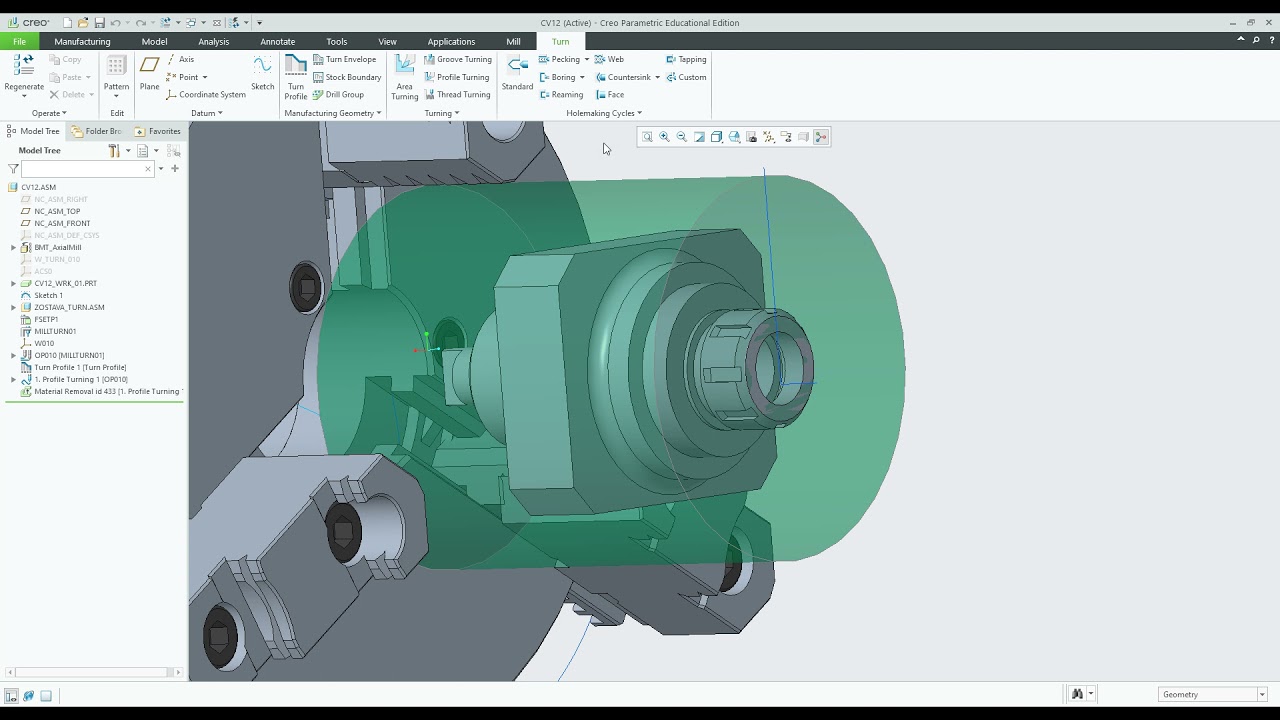Click the Repaint icon in graphics toolbar
The height and width of the screenshot is (720, 1280).
699,137
